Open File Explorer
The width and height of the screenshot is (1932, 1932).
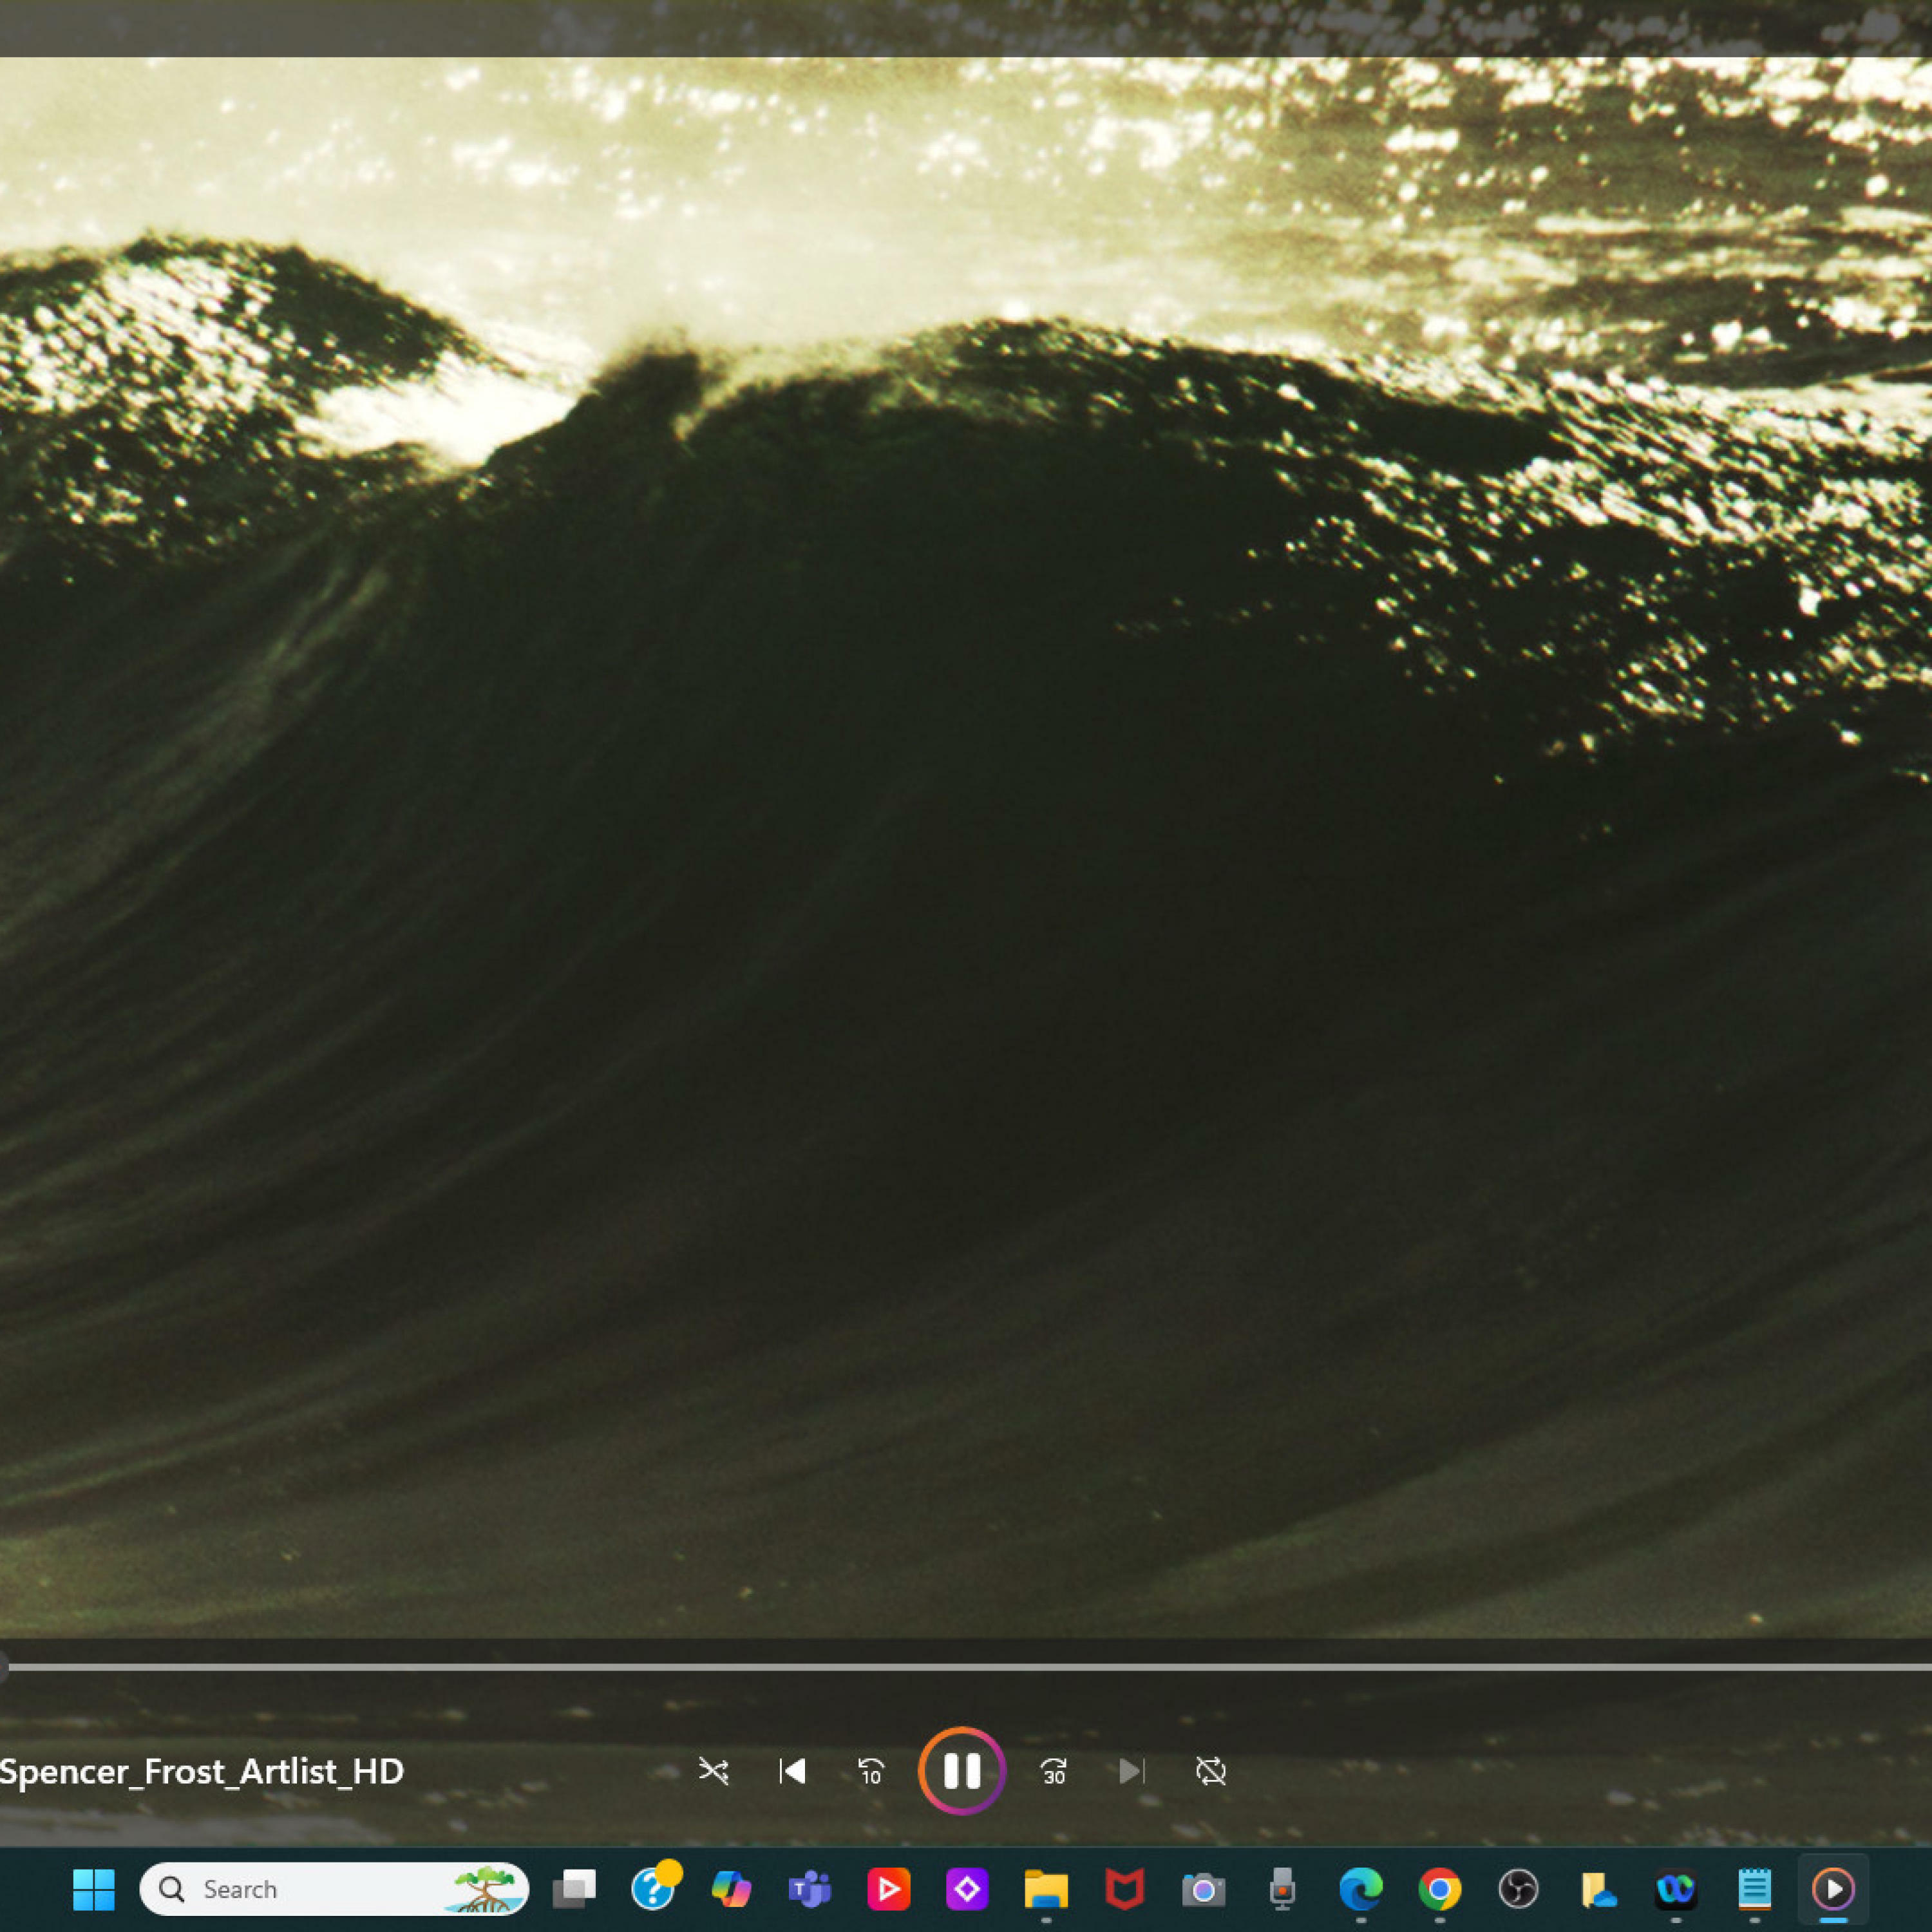1046,1889
